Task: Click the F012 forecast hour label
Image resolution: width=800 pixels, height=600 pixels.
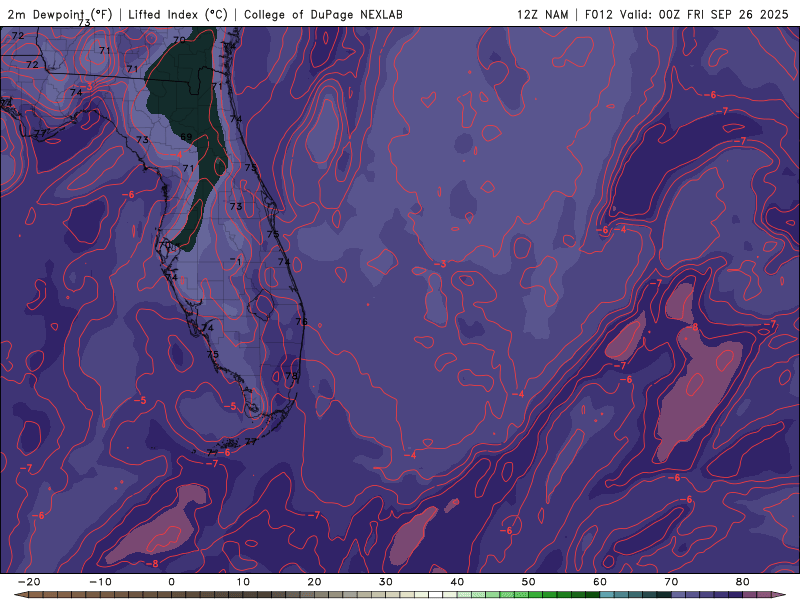Action: 599,14
